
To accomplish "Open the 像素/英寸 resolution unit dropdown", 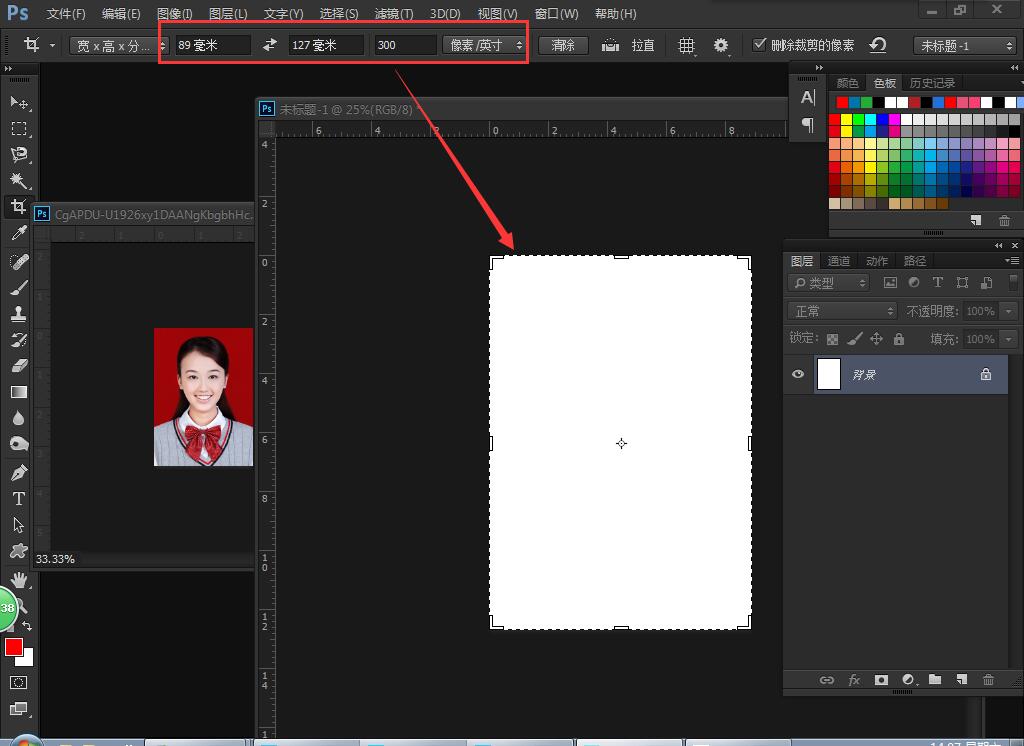I will point(484,45).
